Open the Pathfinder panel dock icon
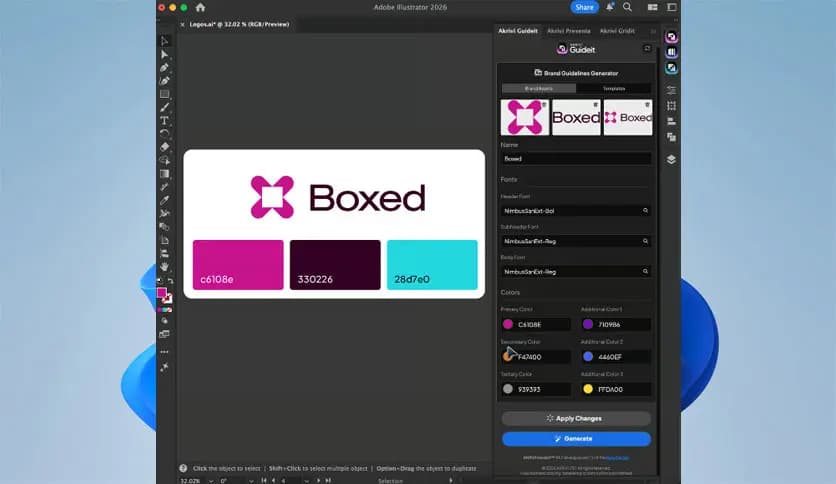This screenshot has height=484, width=836. pos(671,137)
